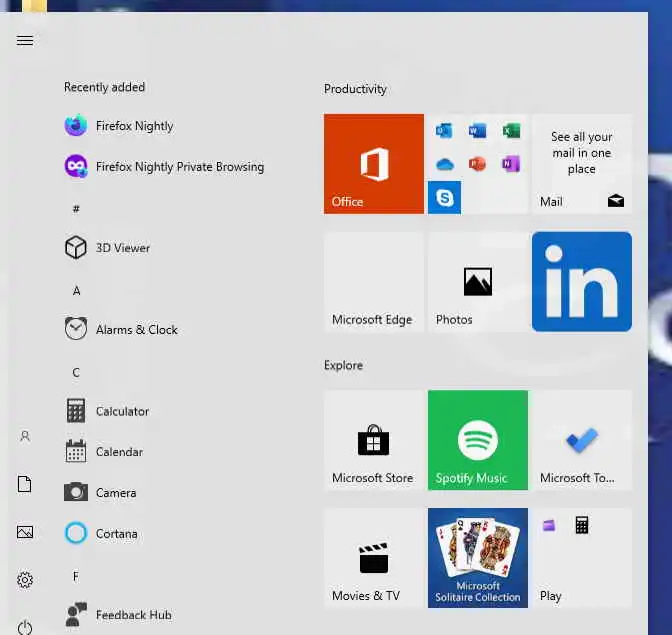Viewport: 672px width, 635px height.
Task: Launch Word from the Office folder tile
Action: pyautogui.click(x=477, y=130)
